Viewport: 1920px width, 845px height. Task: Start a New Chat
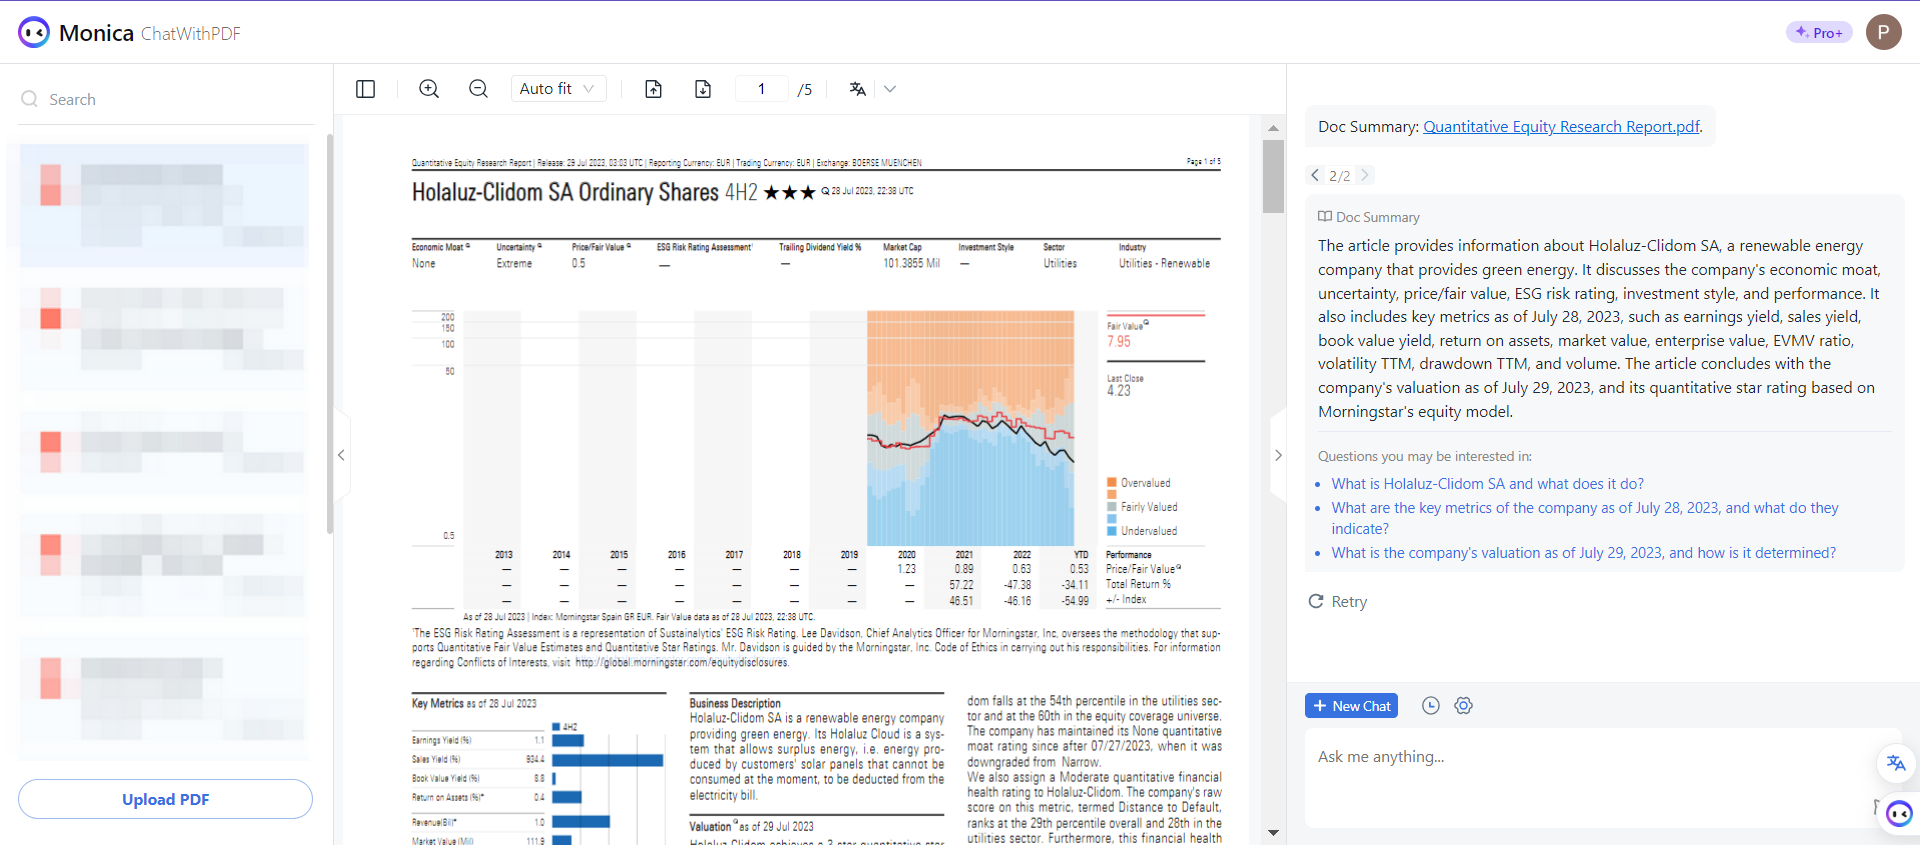(1351, 706)
